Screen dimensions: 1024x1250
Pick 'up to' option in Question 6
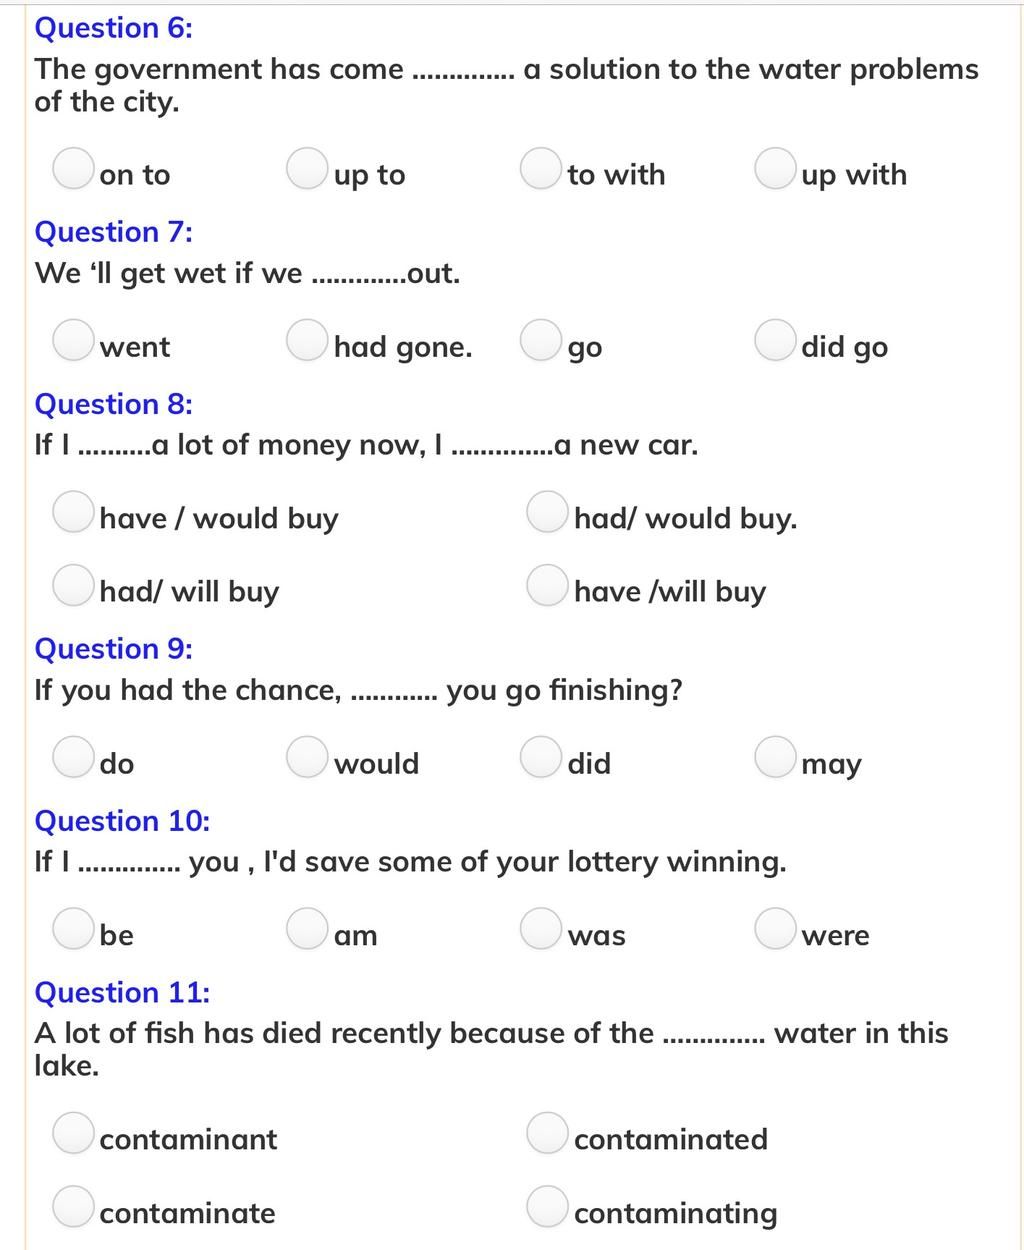(307, 168)
